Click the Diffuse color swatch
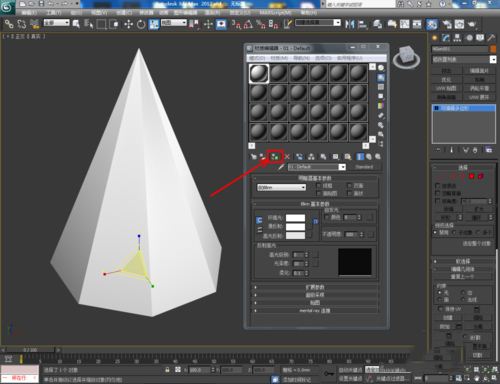The width and height of the screenshot is (500, 384). pyautogui.click(x=295, y=227)
